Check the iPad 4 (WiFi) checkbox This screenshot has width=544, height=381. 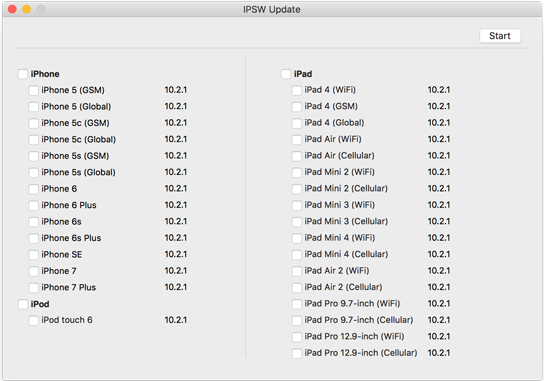pyautogui.click(x=297, y=91)
